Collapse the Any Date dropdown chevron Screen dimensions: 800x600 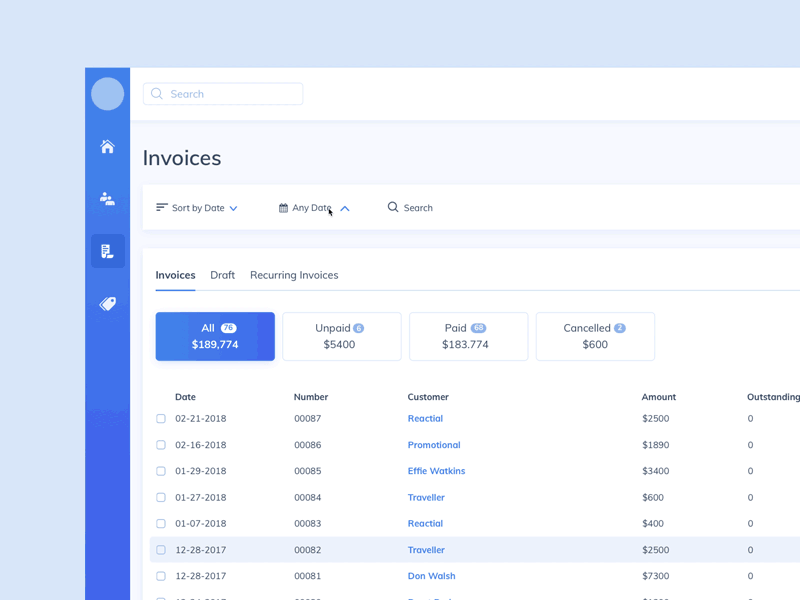pyautogui.click(x=344, y=208)
